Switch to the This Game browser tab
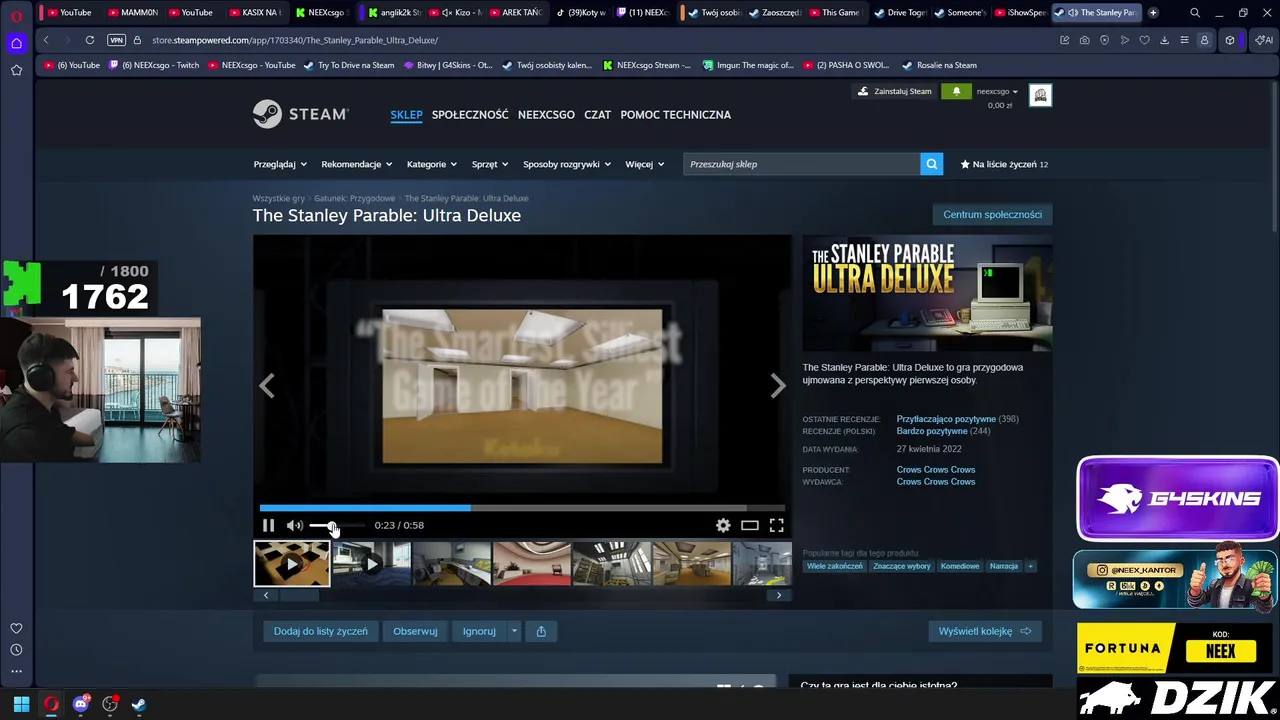This screenshot has height=720, width=1280. pos(834,13)
